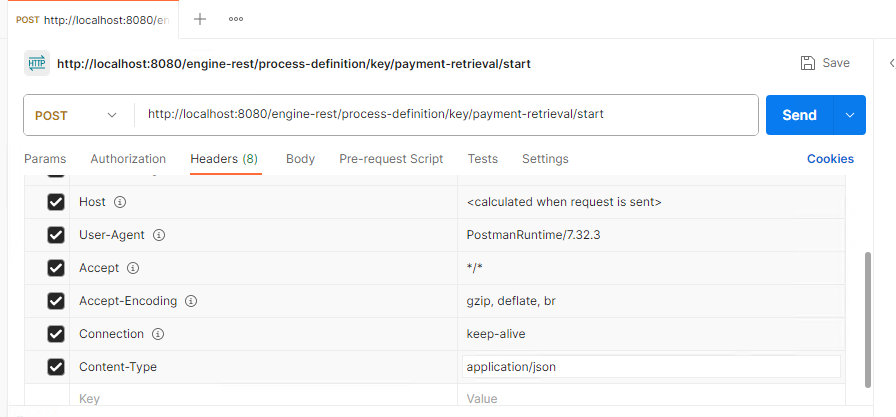Toggle the Accept-Encoding header checkbox
The image size is (896, 417).
tap(56, 301)
